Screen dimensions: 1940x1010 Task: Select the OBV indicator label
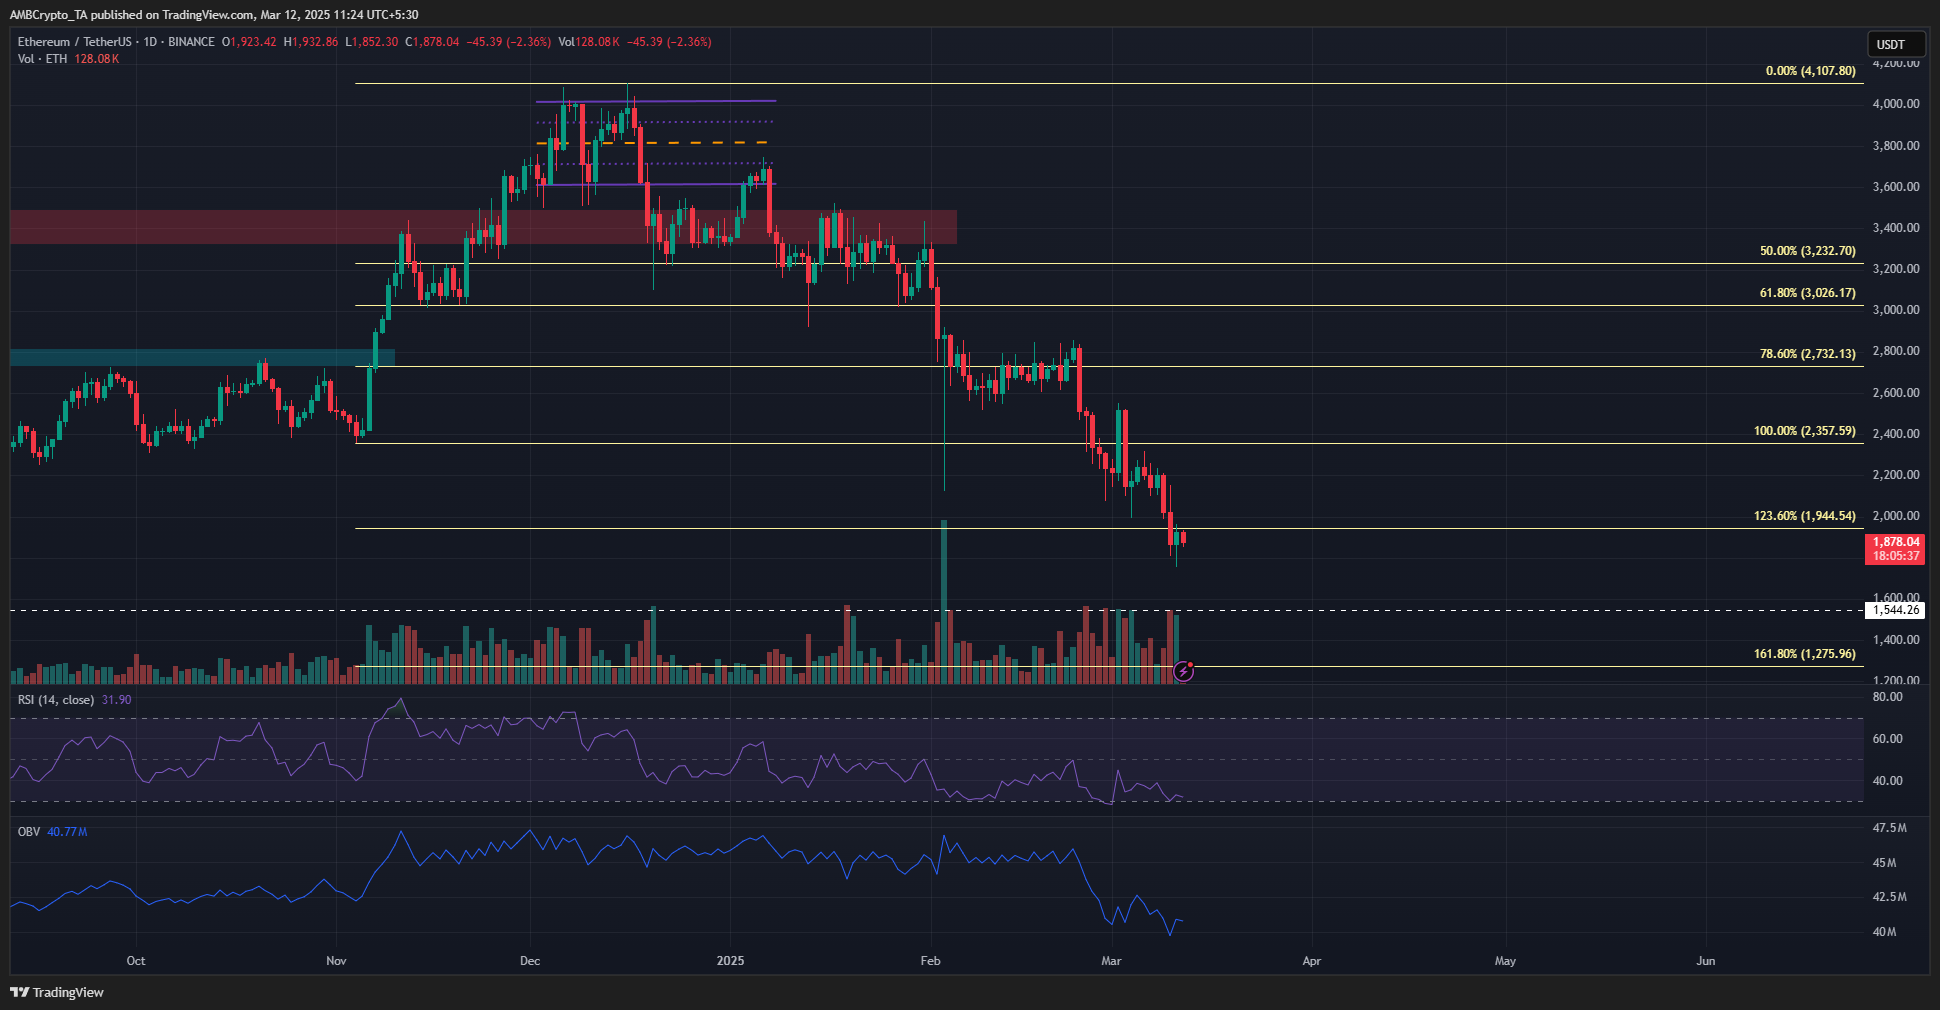(x=28, y=832)
